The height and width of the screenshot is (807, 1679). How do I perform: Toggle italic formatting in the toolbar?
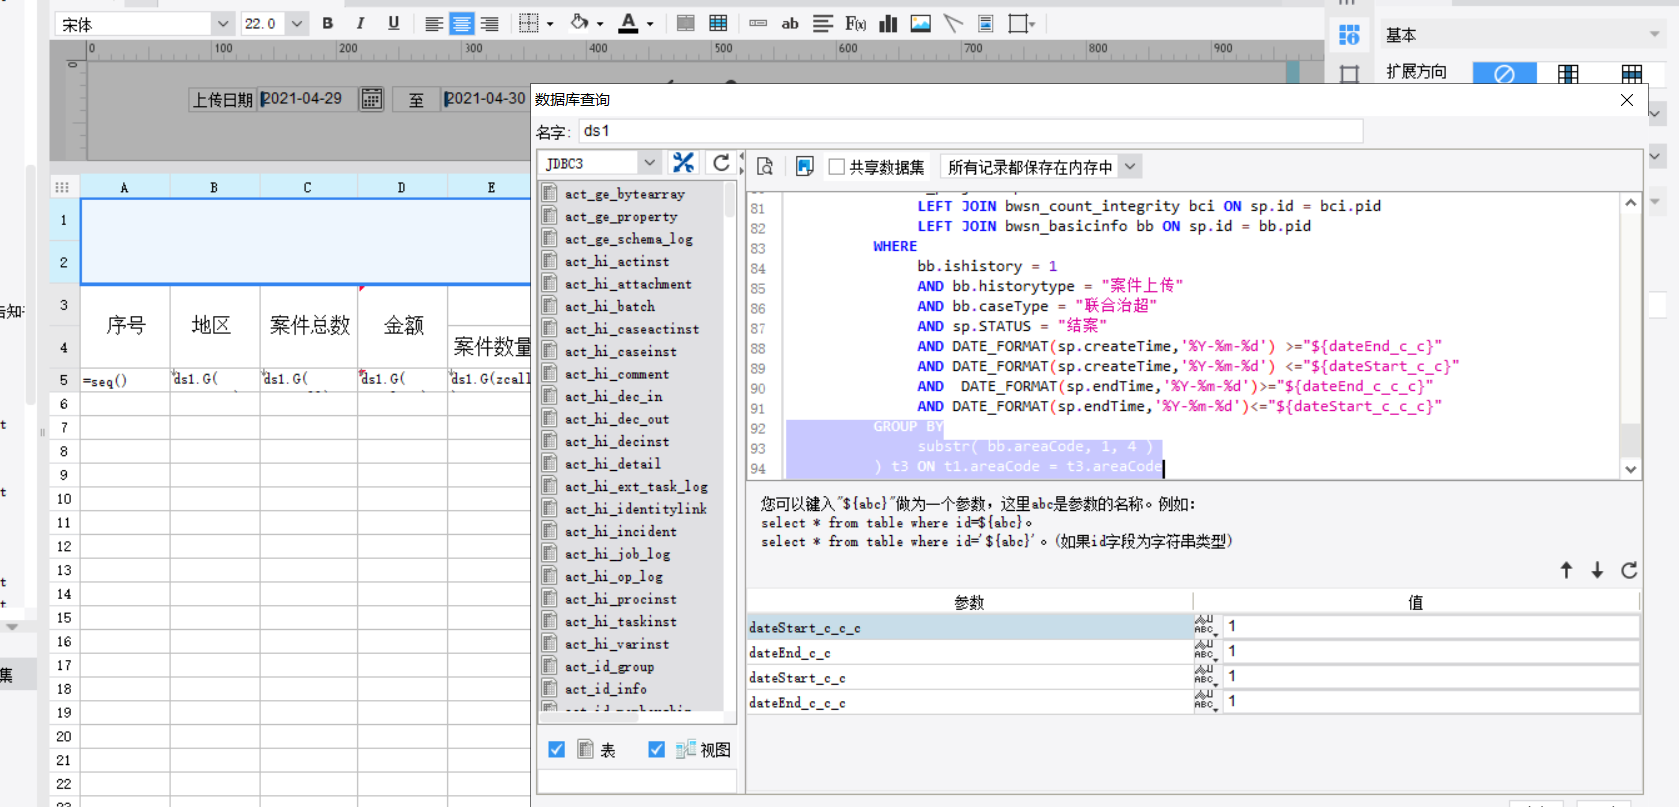point(360,23)
